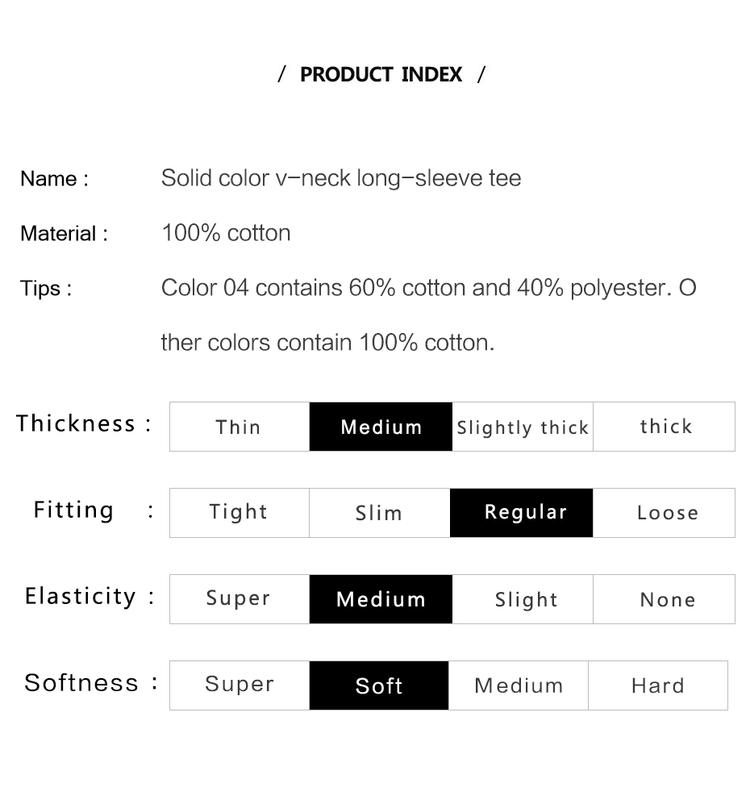750x800 pixels.
Task: Select Medium in the Elasticity row
Action: 381,599
